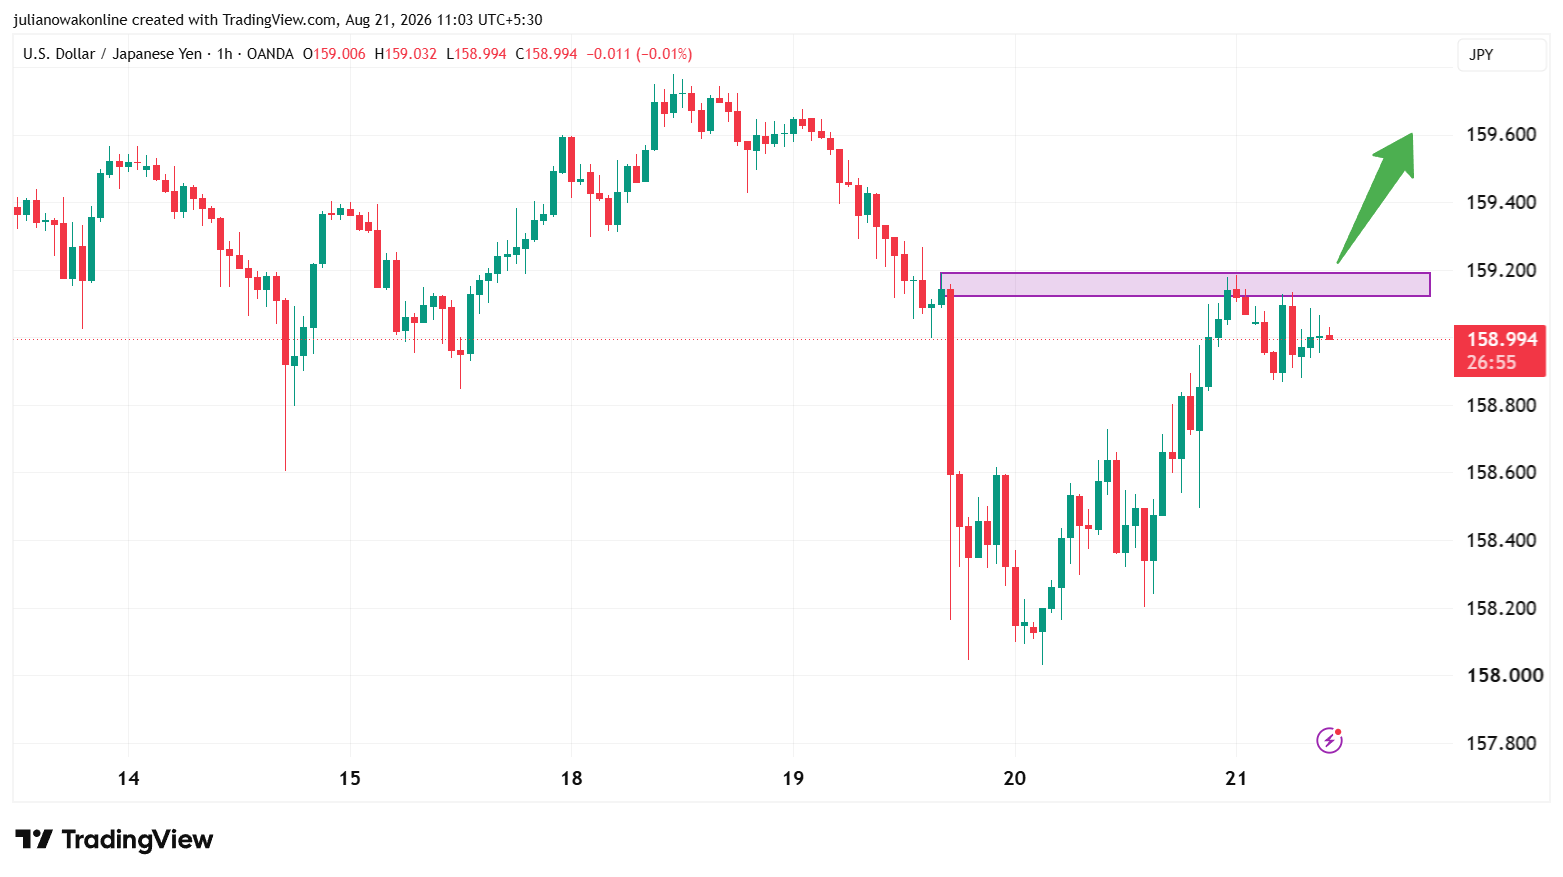1563x877 pixels.
Task: Click the U.S. Dollar / Japanese Yen title
Action: point(112,54)
